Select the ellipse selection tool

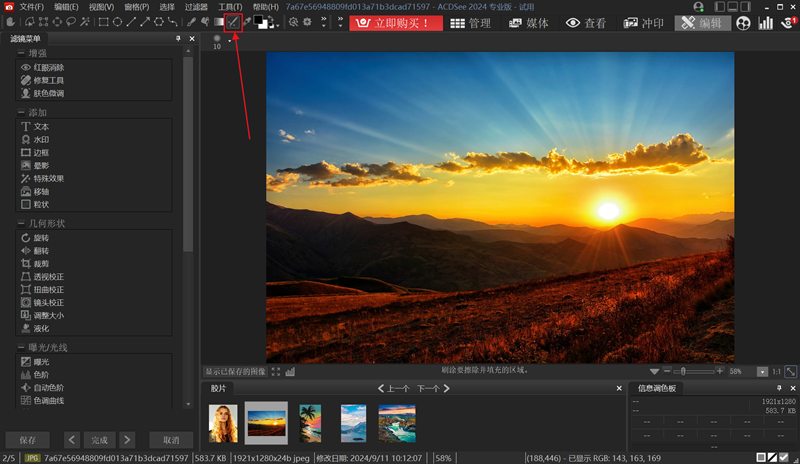[117, 22]
